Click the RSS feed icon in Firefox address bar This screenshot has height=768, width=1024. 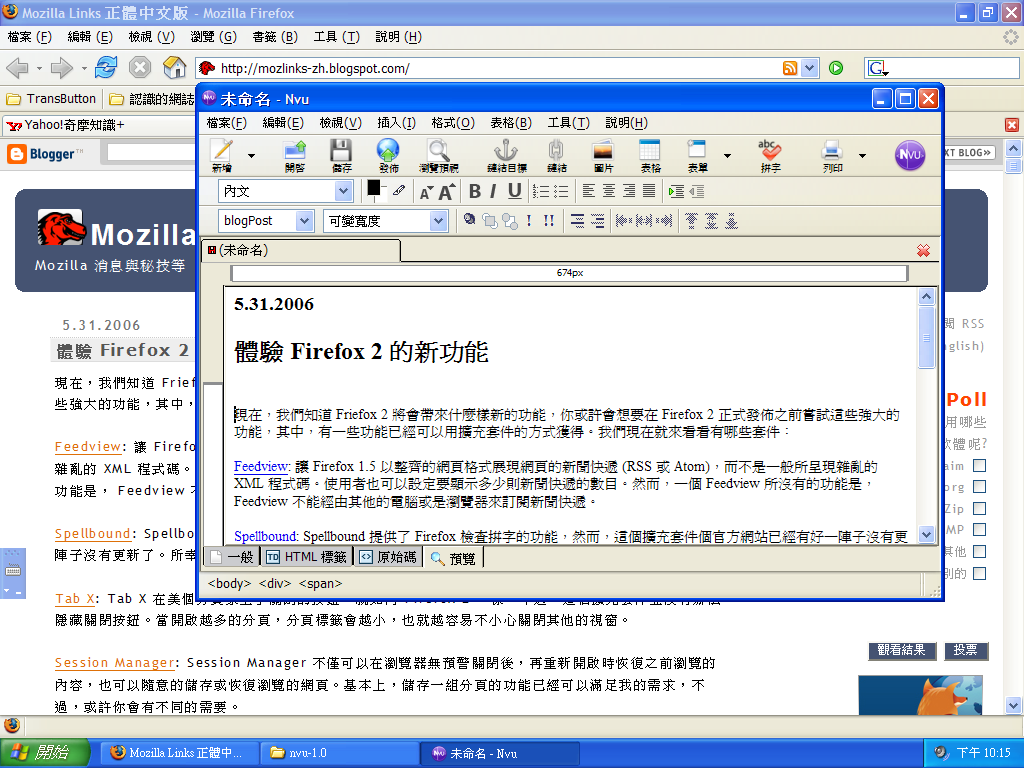click(x=790, y=68)
